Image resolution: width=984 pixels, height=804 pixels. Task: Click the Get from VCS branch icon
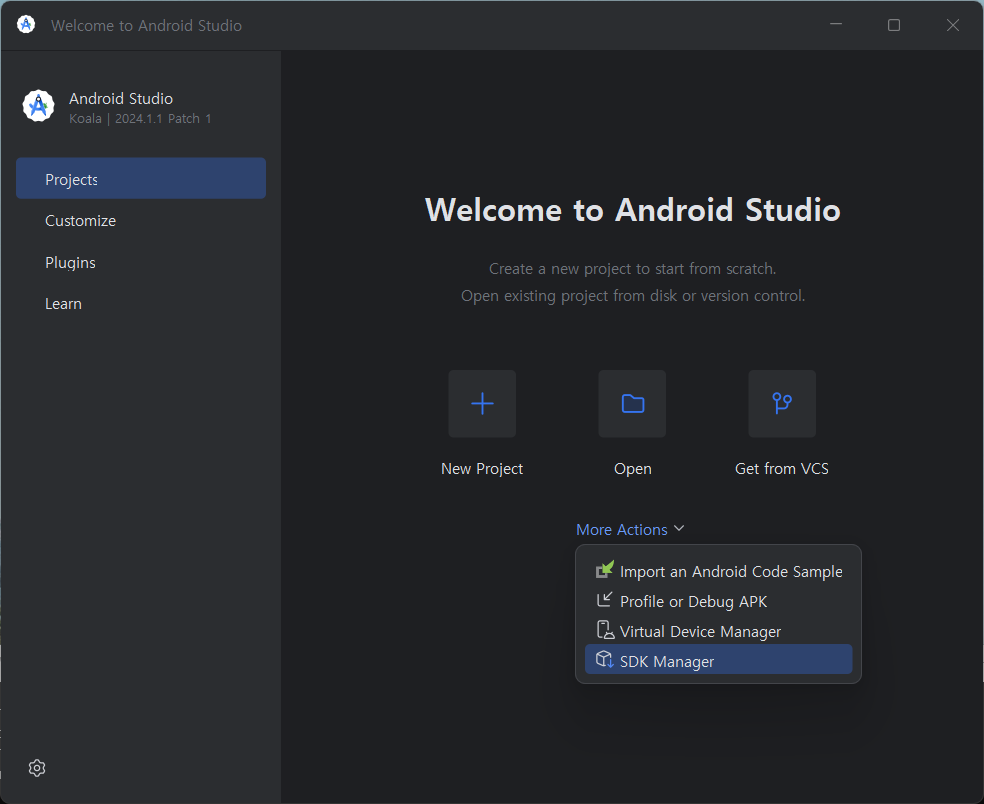(782, 404)
